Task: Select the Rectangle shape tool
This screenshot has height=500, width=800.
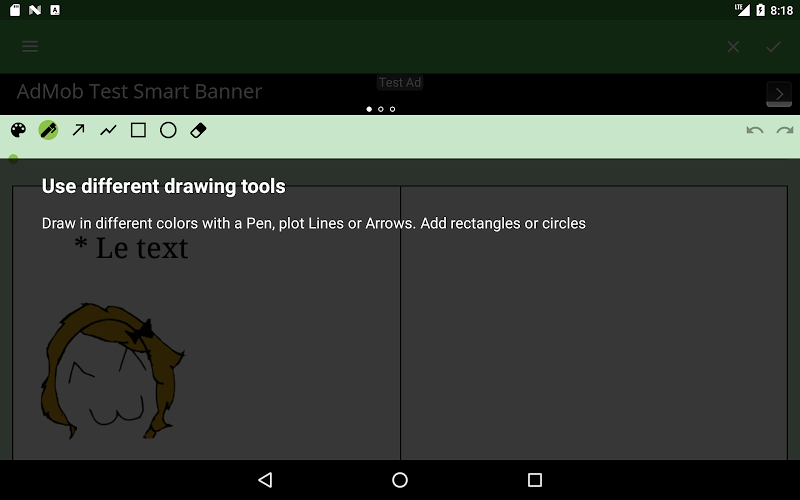Action: tap(138, 130)
